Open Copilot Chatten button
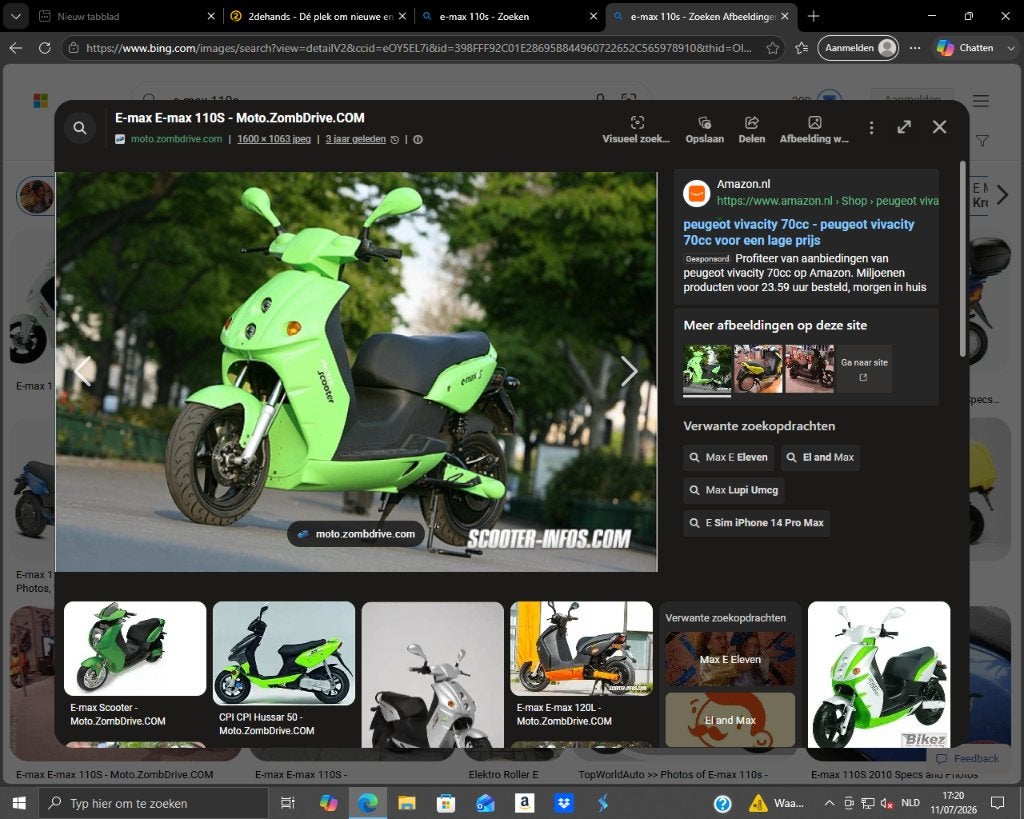Image resolution: width=1024 pixels, height=819 pixels. 965,48
